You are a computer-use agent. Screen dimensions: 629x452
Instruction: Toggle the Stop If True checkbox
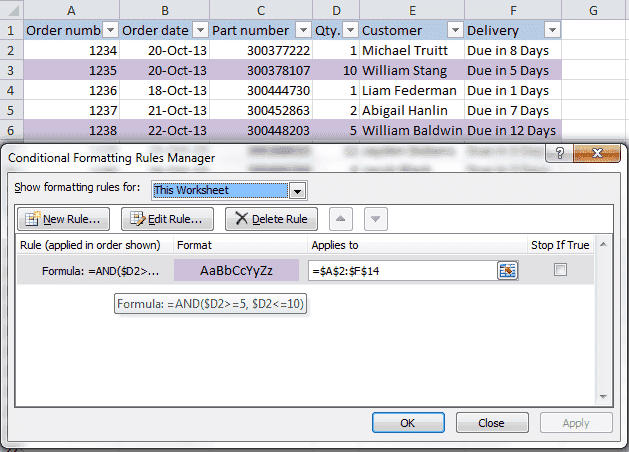coord(560,270)
